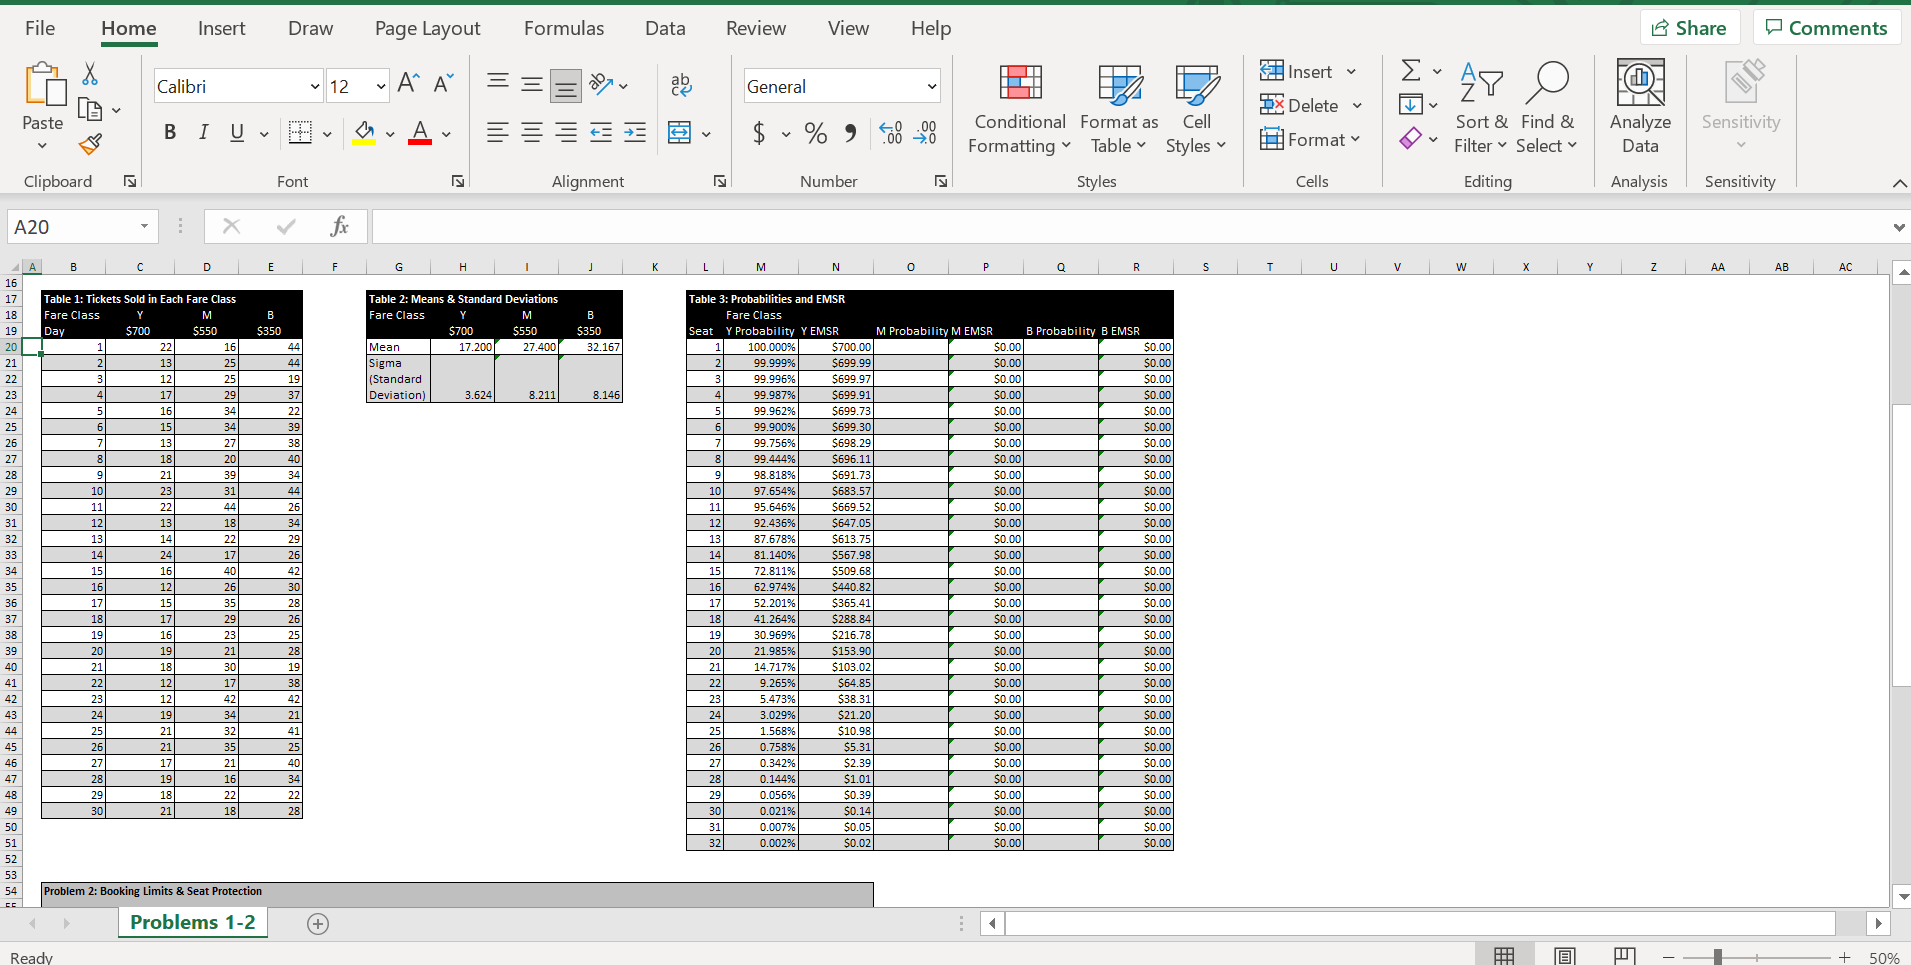Click Find & Select
This screenshot has height=965, width=1911.
1545,108
